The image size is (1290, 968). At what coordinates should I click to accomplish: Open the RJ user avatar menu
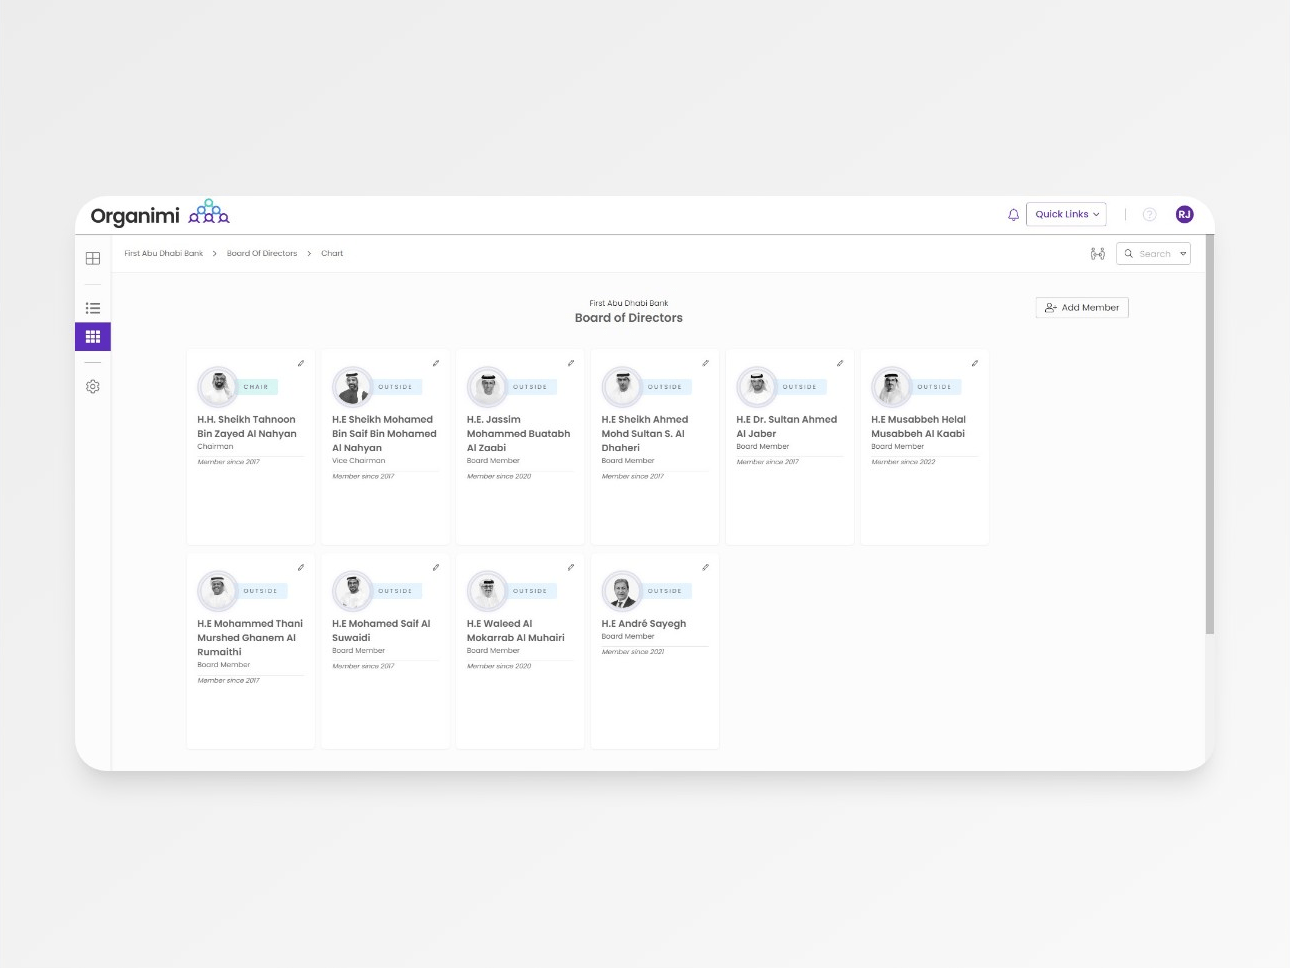tap(1184, 214)
